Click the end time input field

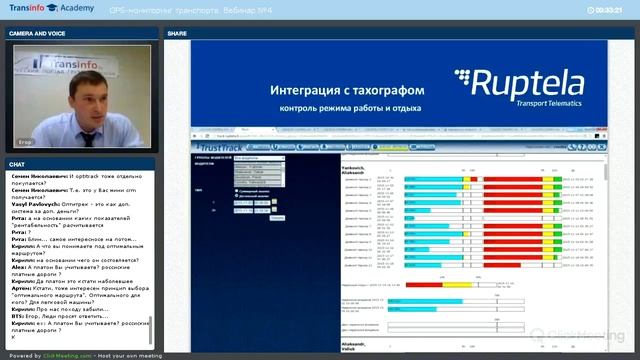[x=262, y=211]
